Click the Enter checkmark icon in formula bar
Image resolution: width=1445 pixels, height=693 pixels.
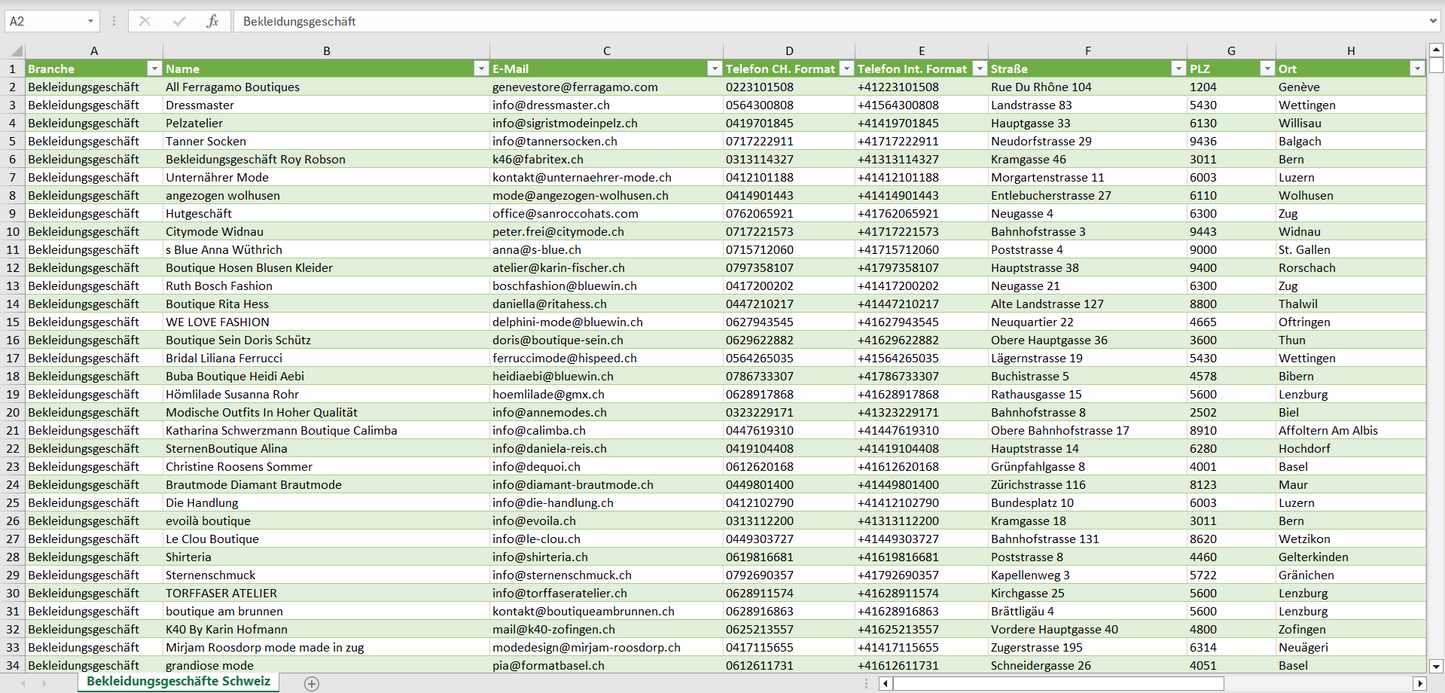click(x=179, y=21)
